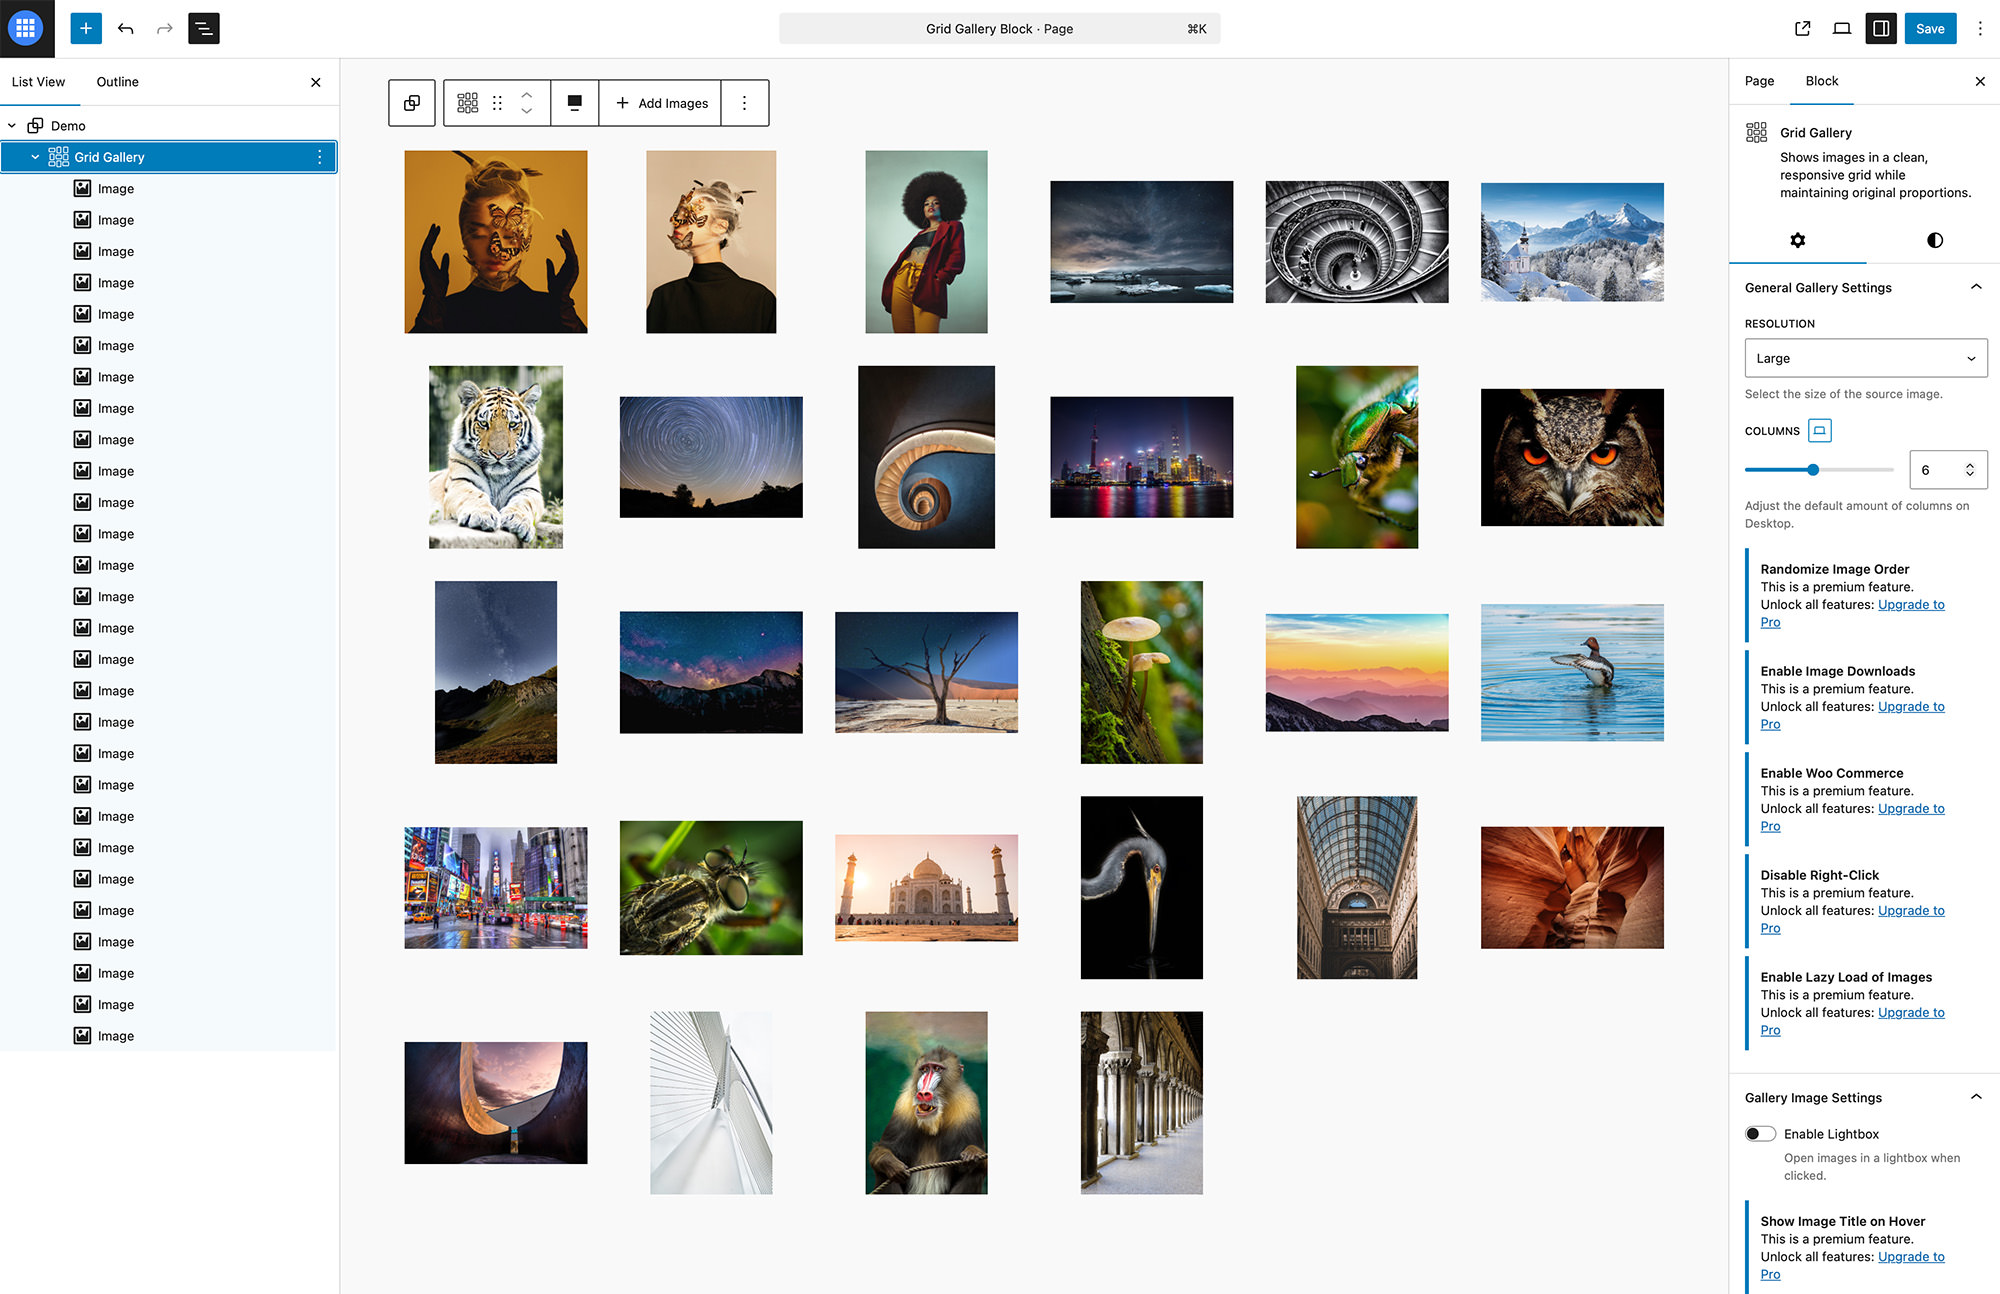Switch to the Page tab in sidebar
Screen dimensions: 2000x1294
[1759, 81]
